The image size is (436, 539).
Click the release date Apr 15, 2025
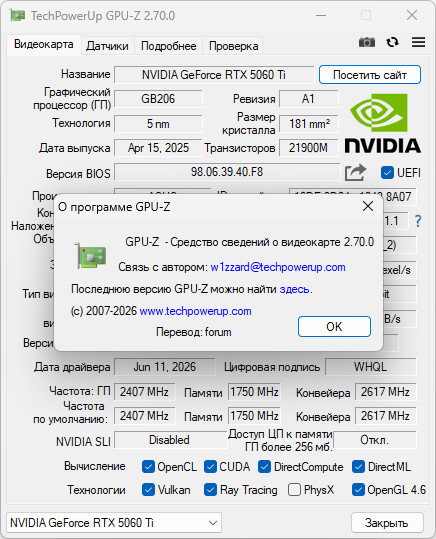click(x=158, y=148)
